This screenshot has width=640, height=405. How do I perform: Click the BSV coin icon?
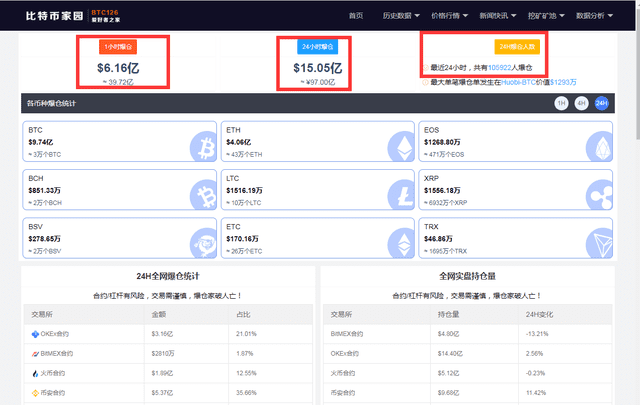pyautogui.click(x=203, y=243)
